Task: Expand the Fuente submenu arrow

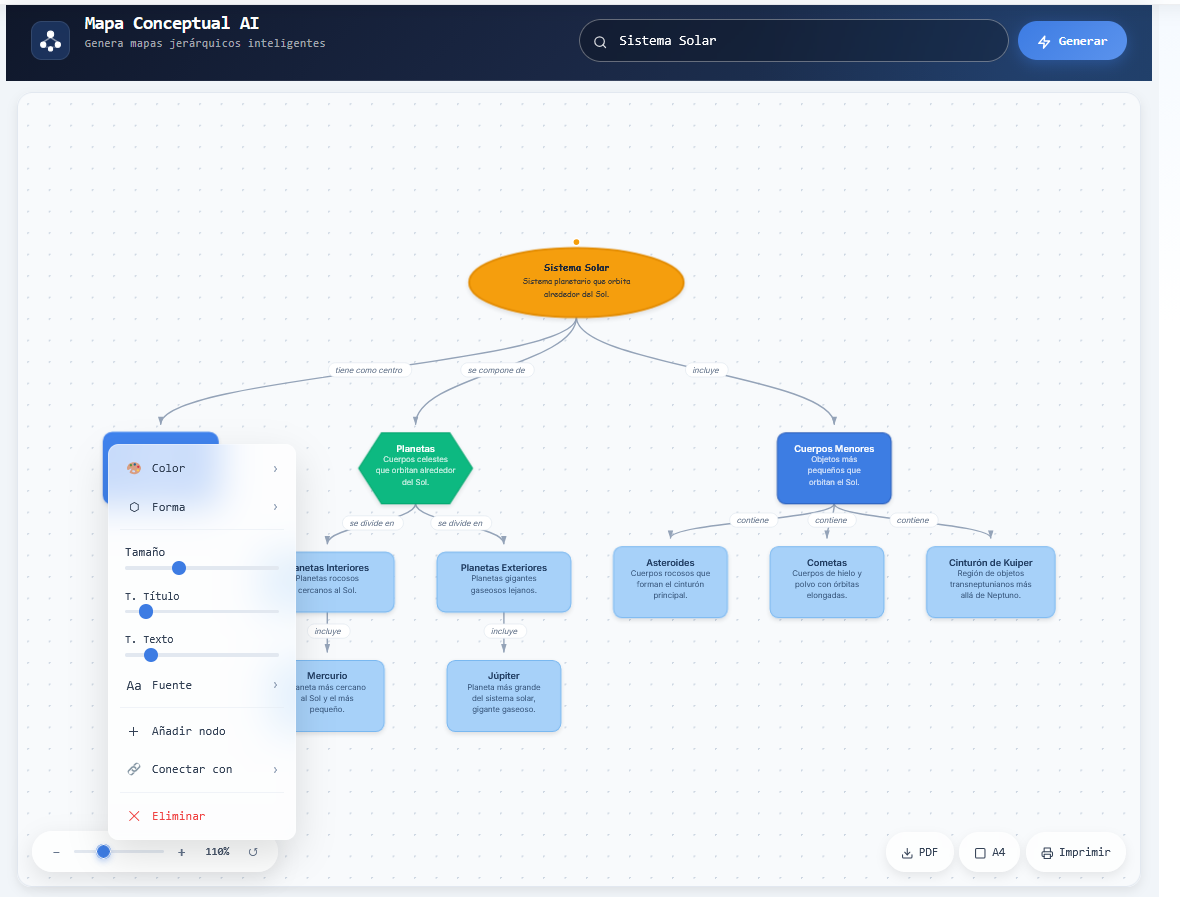Action: point(275,685)
